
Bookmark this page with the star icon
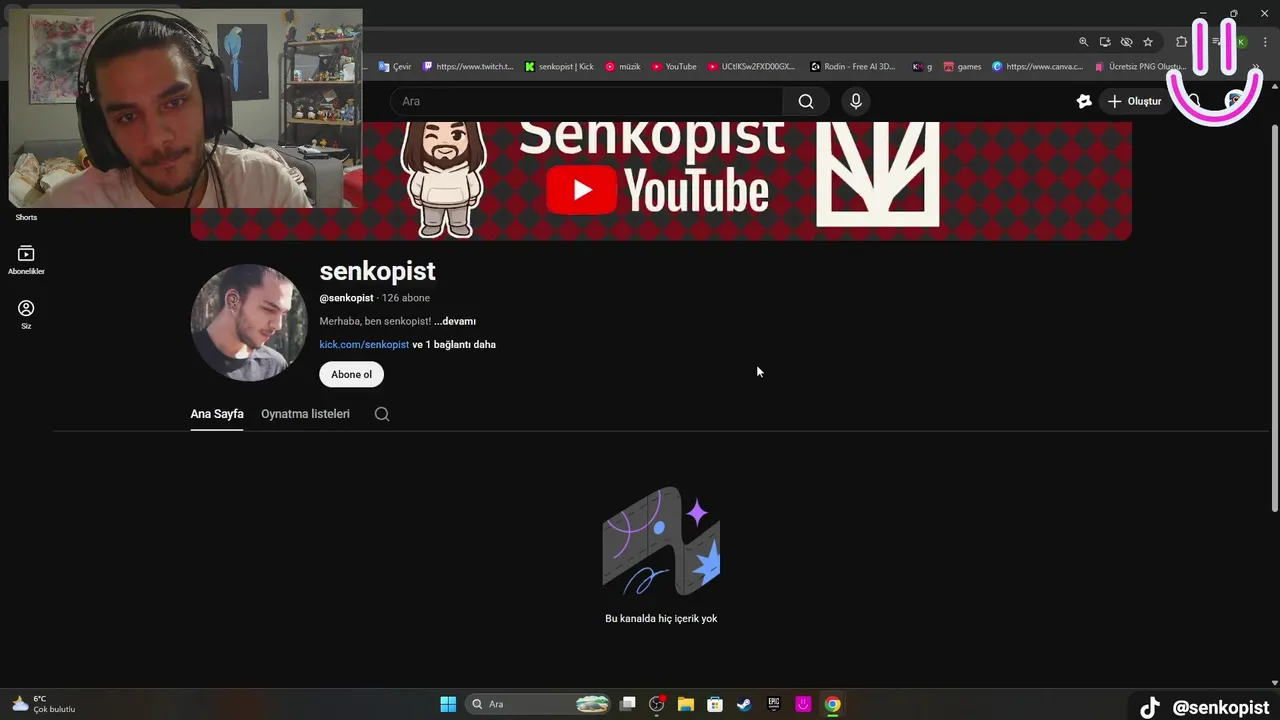point(1148,42)
